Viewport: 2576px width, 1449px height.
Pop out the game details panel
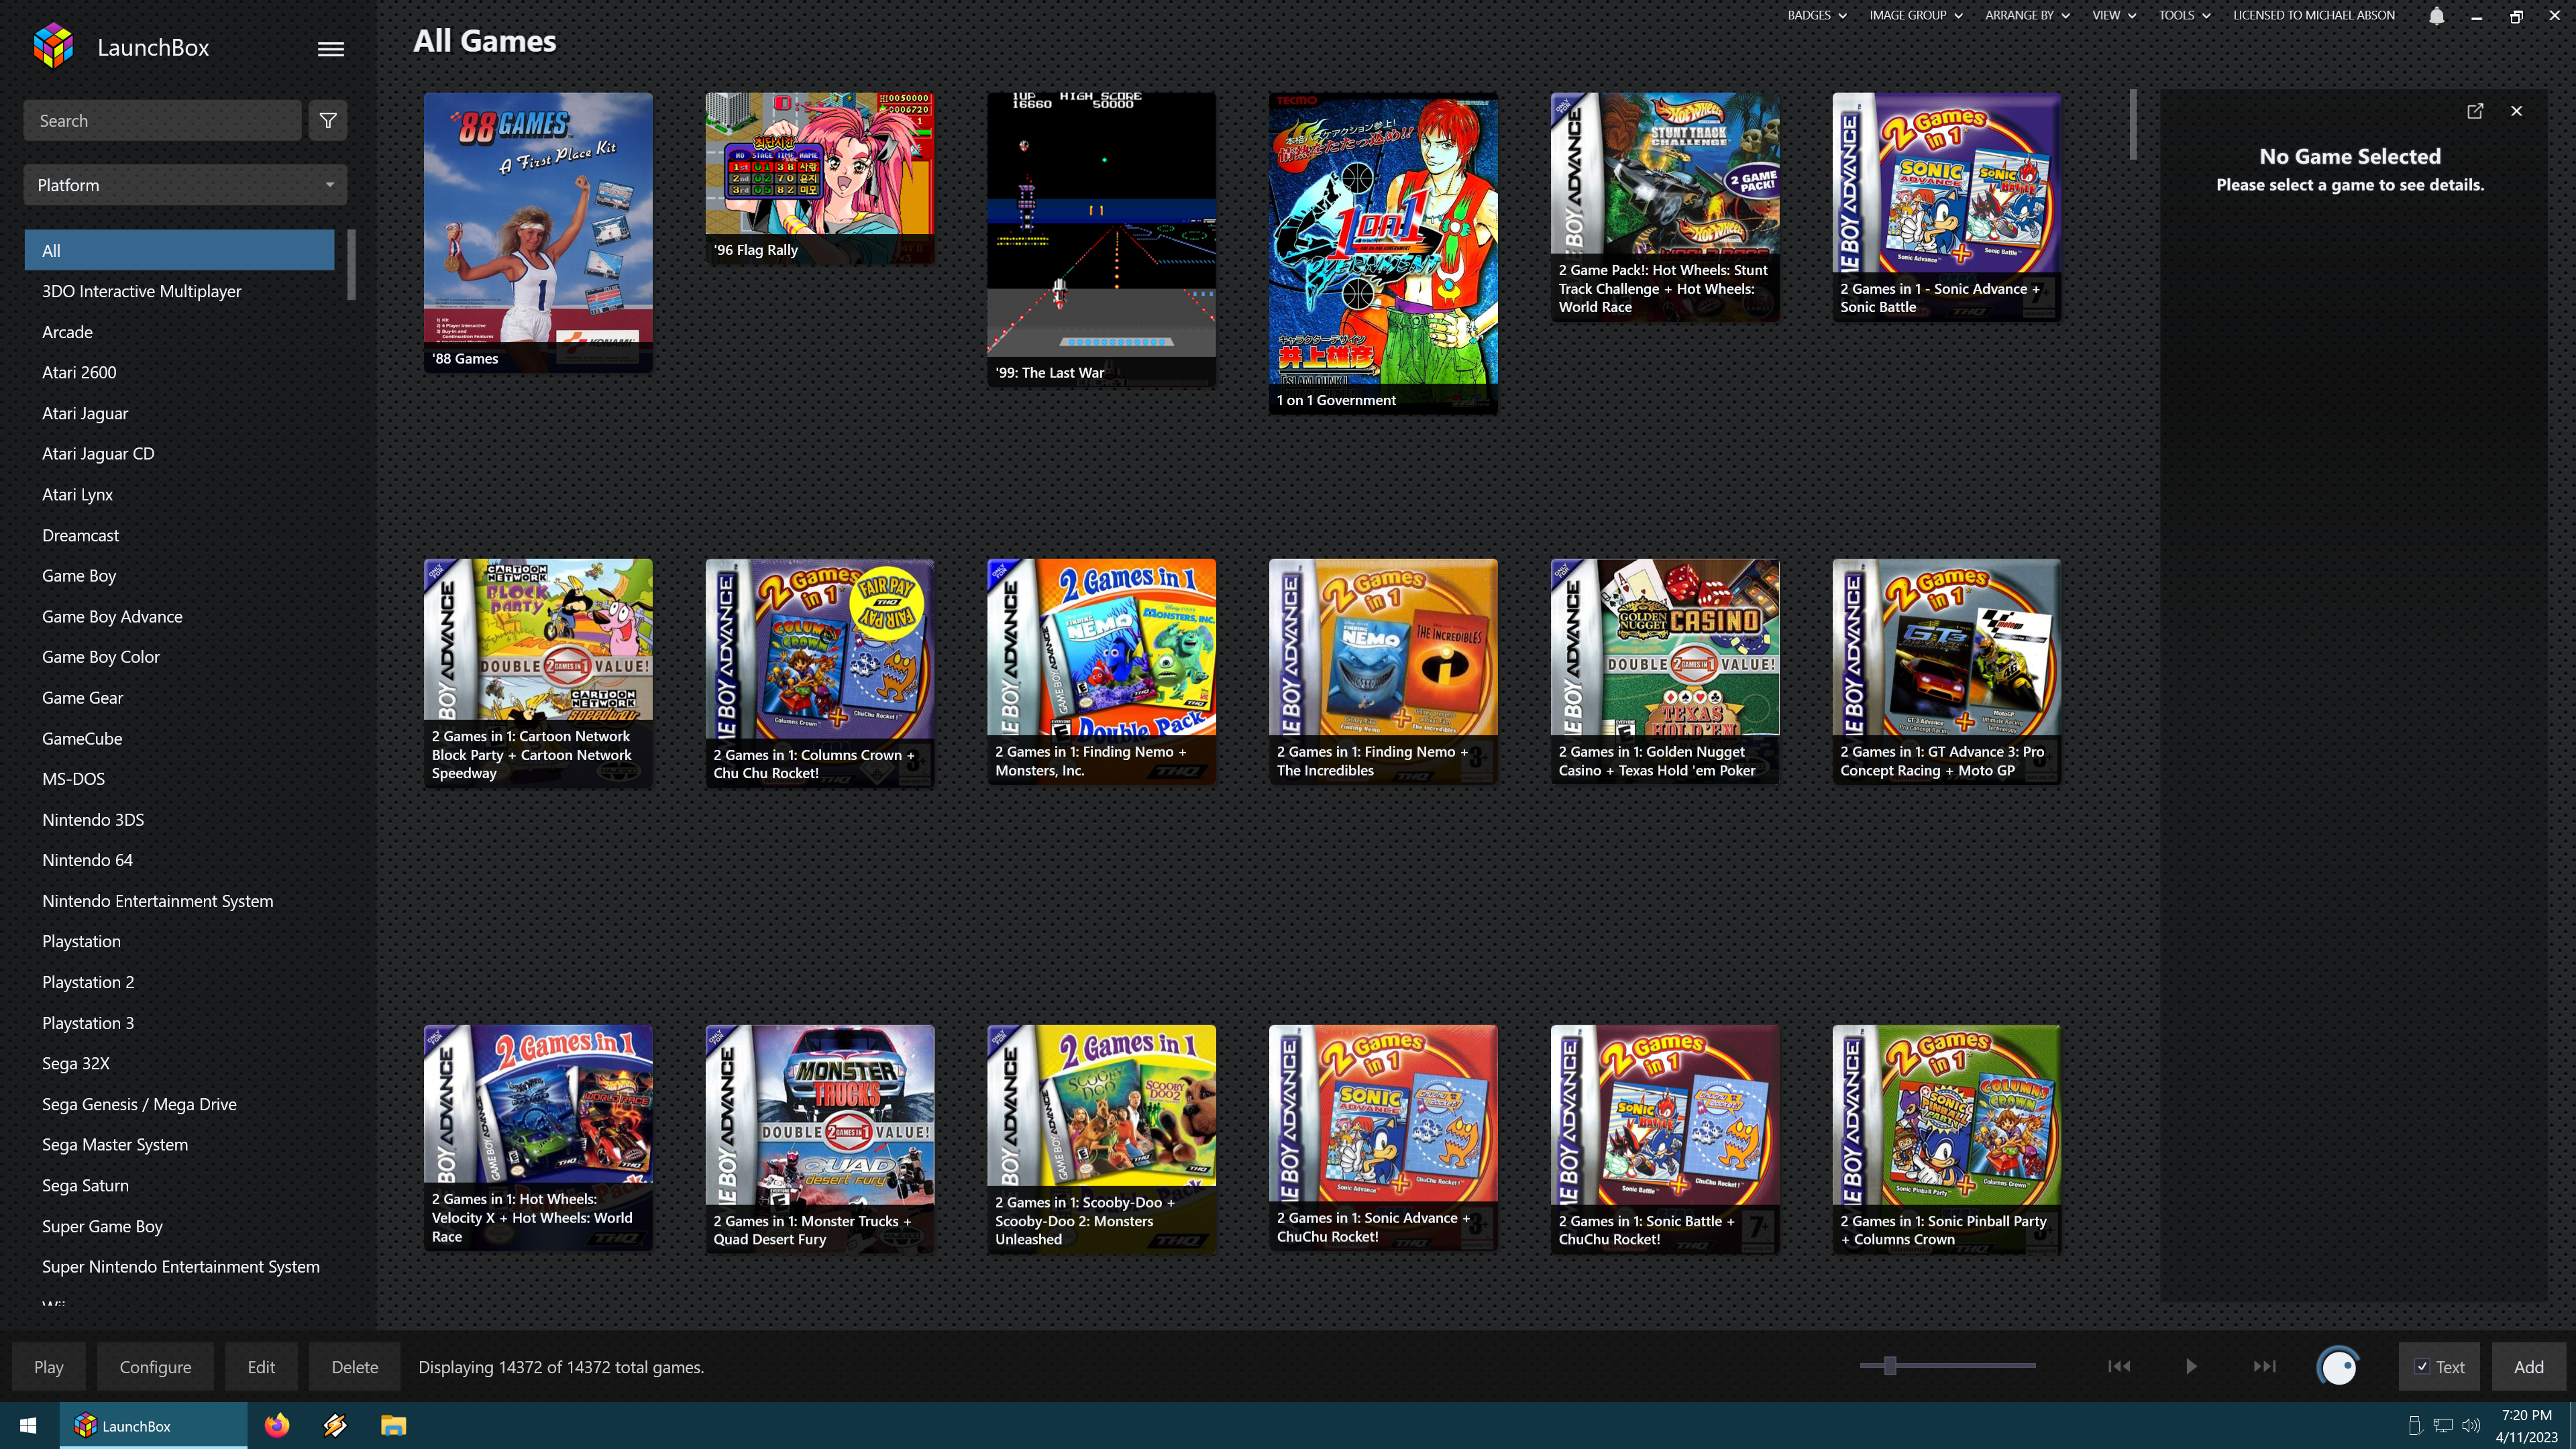coord(2475,111)
